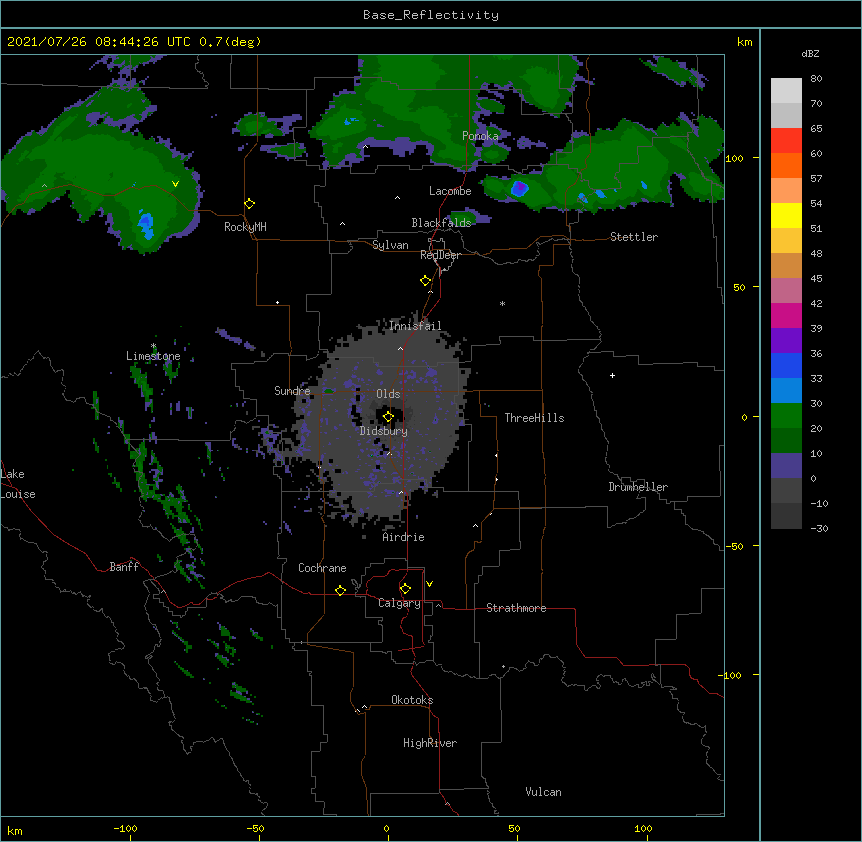The height and width of the screenshot is (842, 862).
Task: Click the Strathmore town label
Action: [x=516, y=608]
